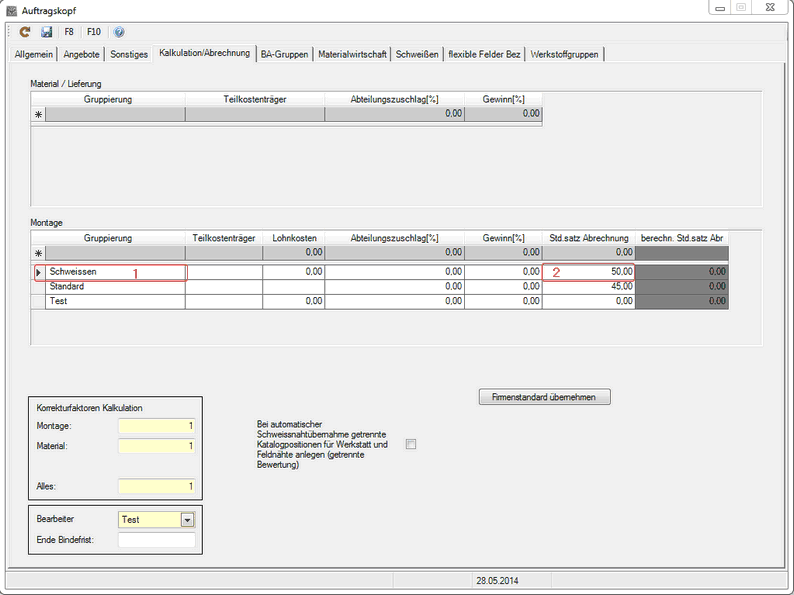
Task: Select the Schweissen row arrow marker
Action: (39, 272)
